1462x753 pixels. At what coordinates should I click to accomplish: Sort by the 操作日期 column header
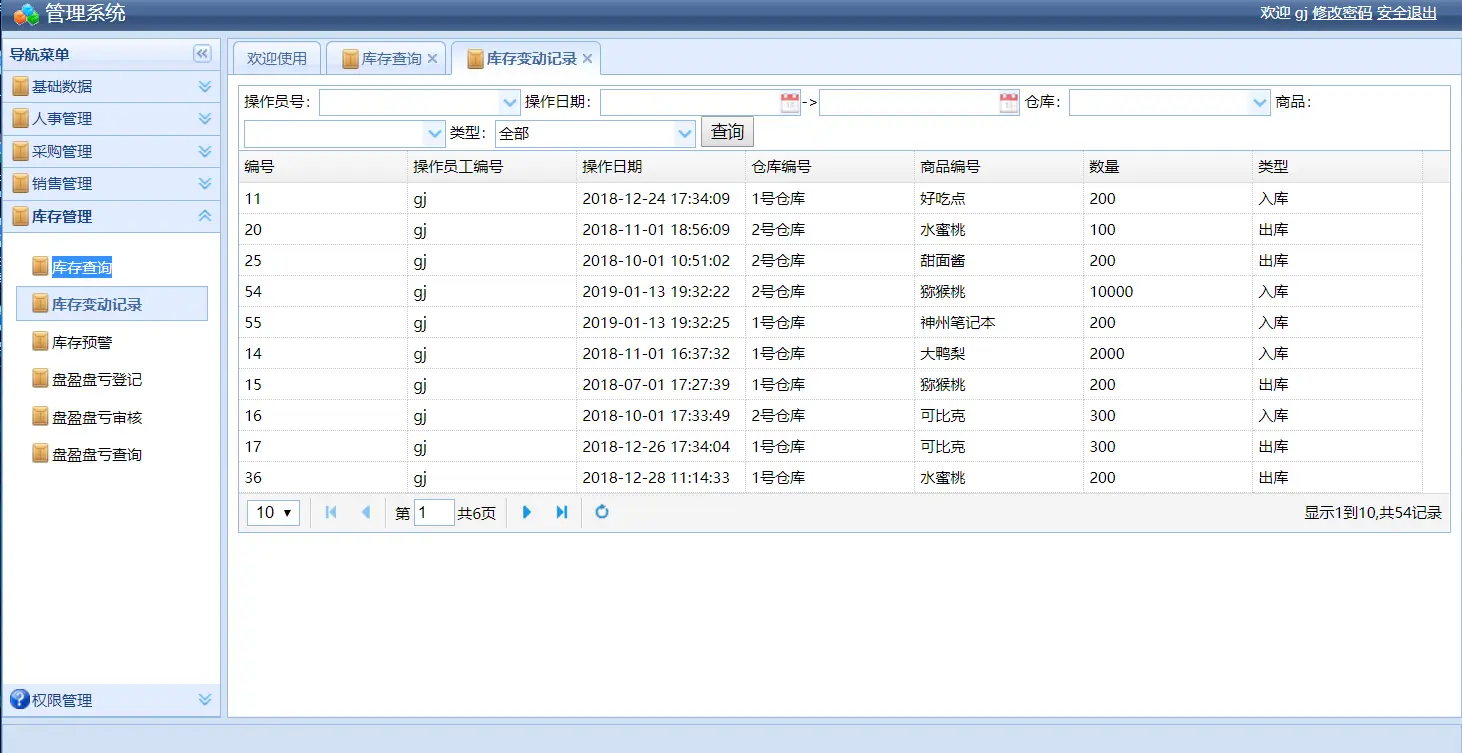(x=661, y=167)
